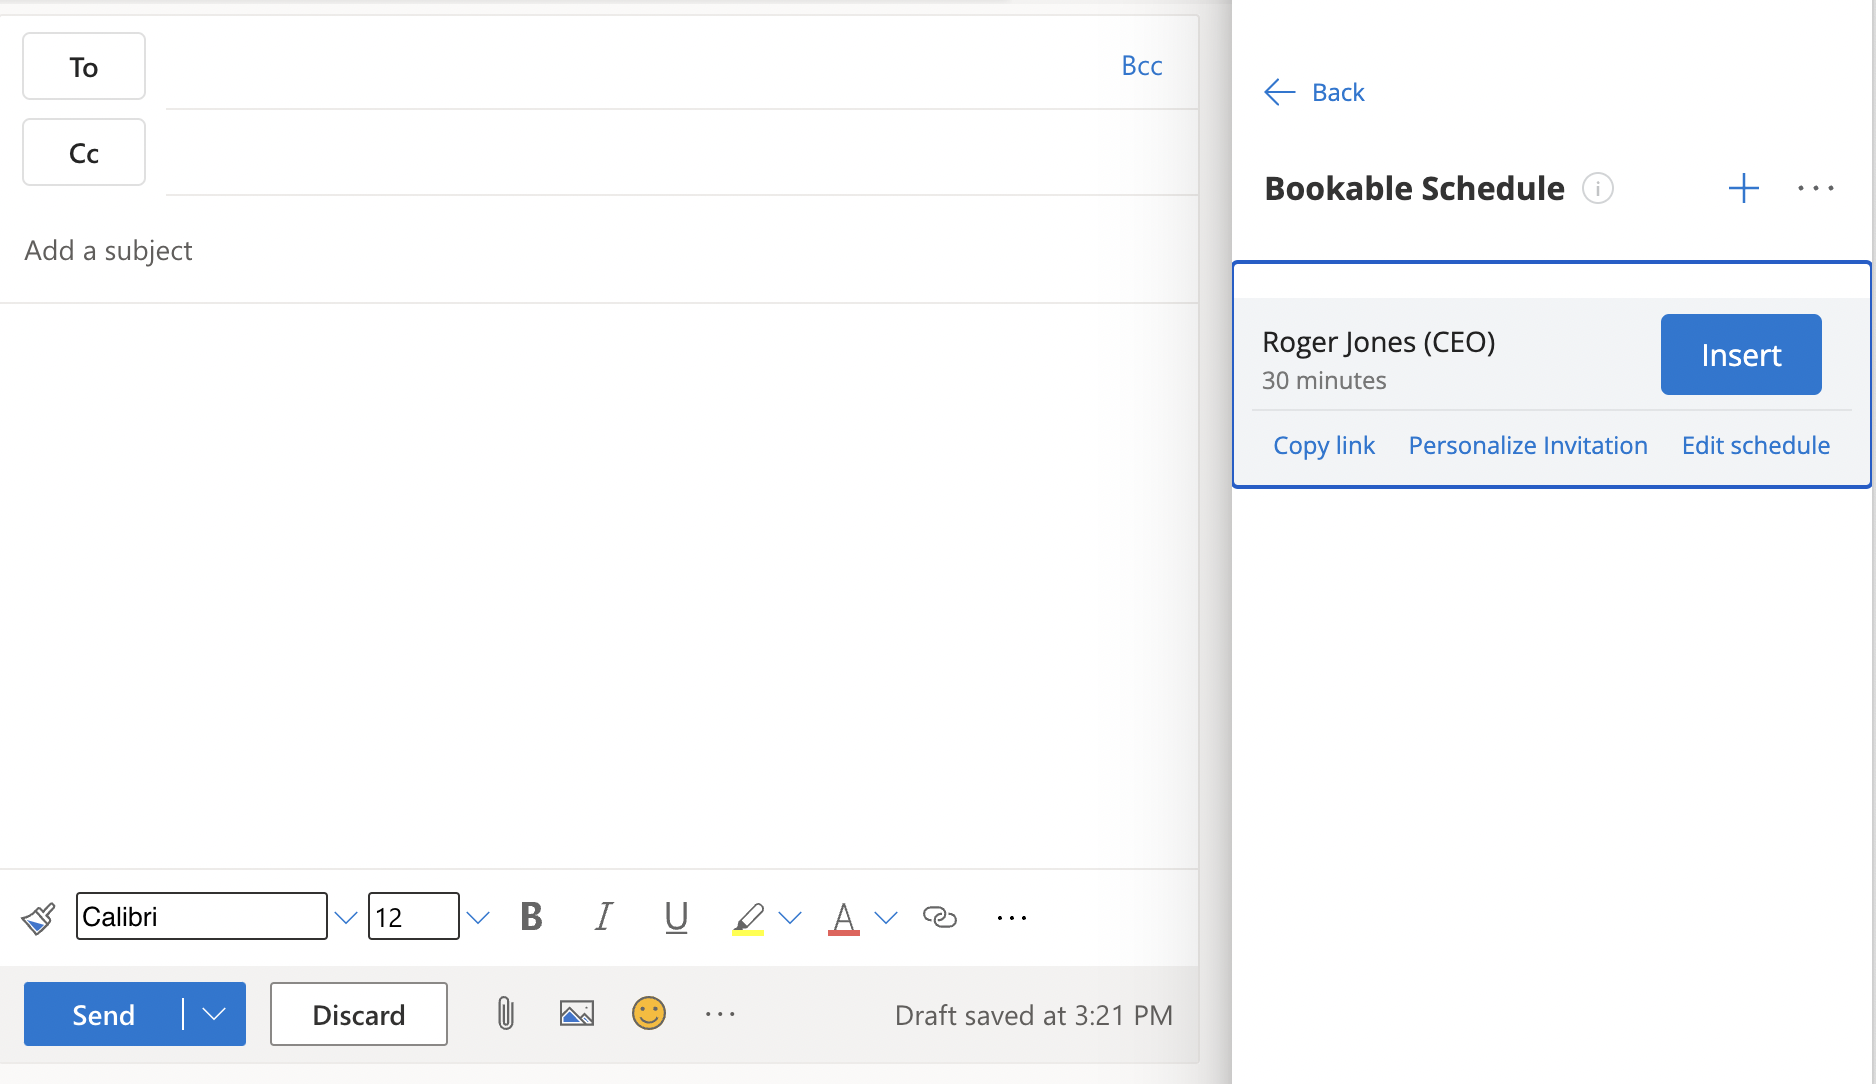Go back from Bookable Schedule panel
The height and width of the screenshot is (1084, 1876).
(1315, 92)
